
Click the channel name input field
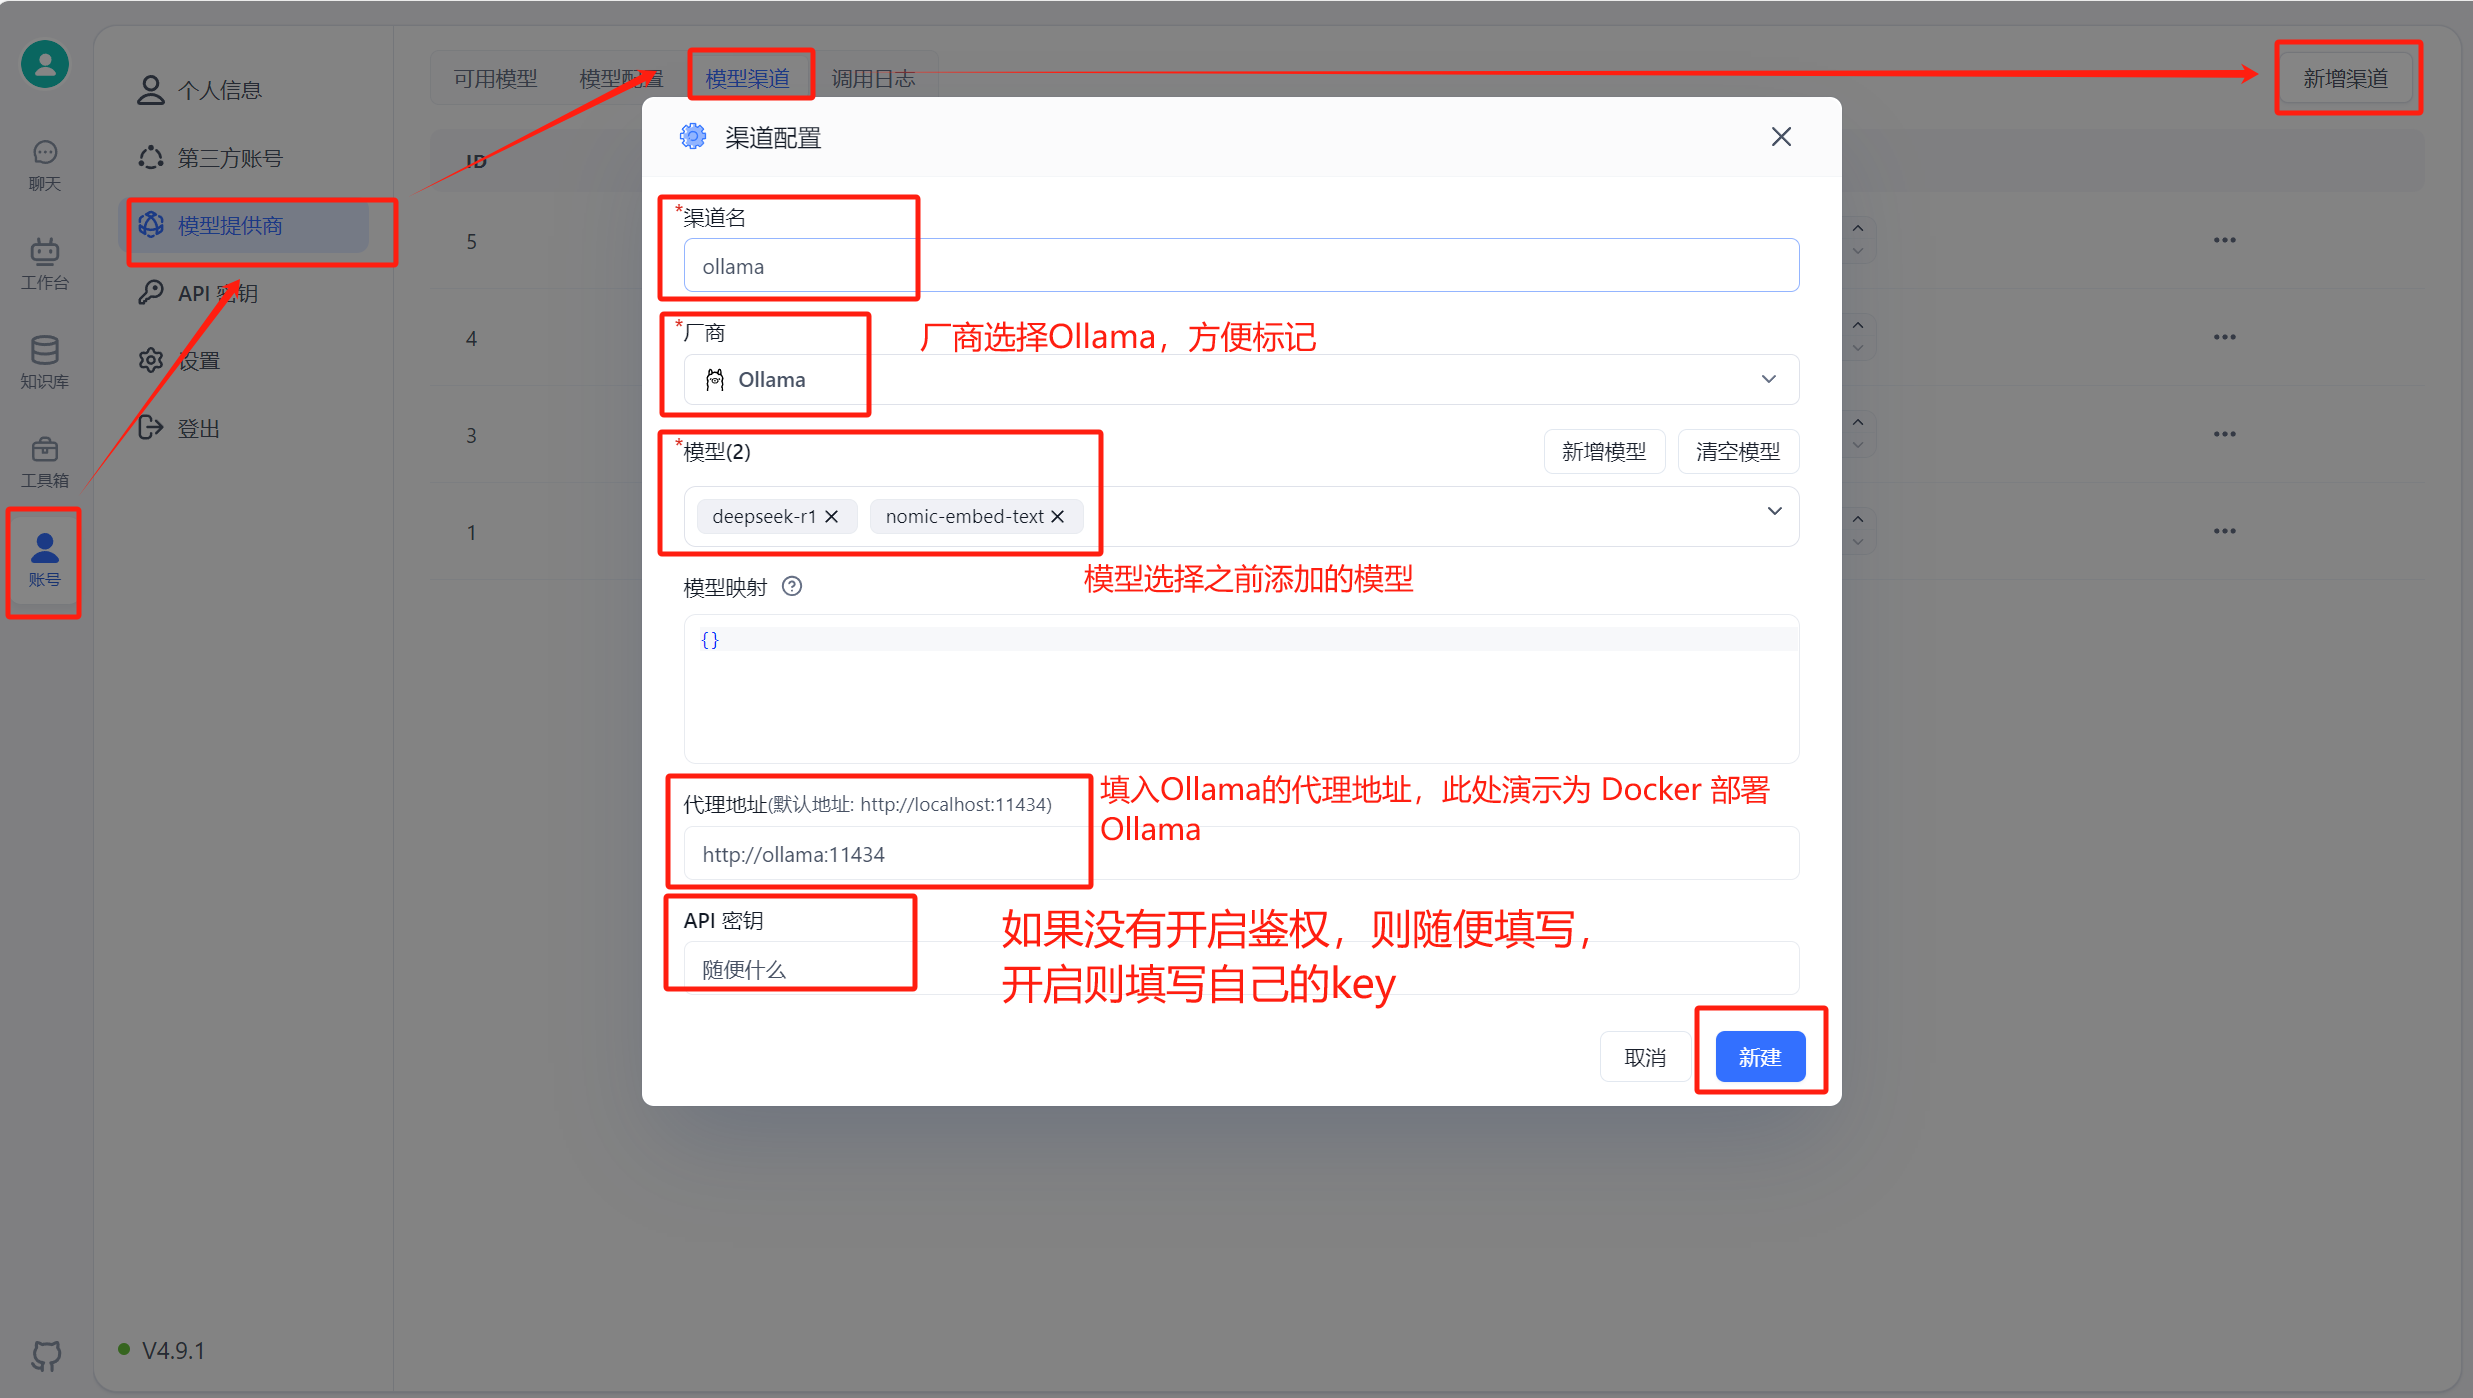pyautogui.click(x=1240, y=266)
